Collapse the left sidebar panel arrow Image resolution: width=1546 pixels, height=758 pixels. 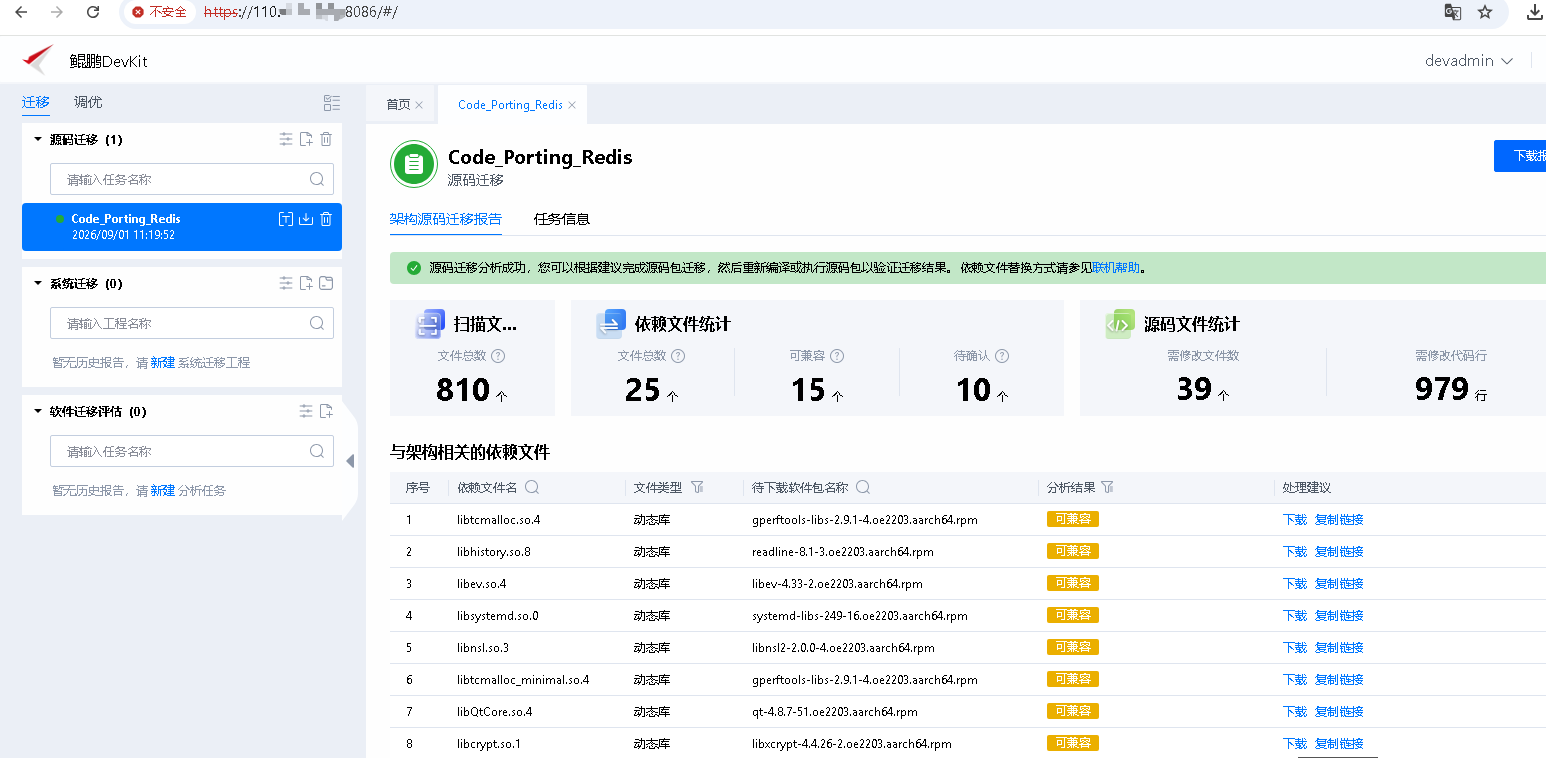coord(350,461)
